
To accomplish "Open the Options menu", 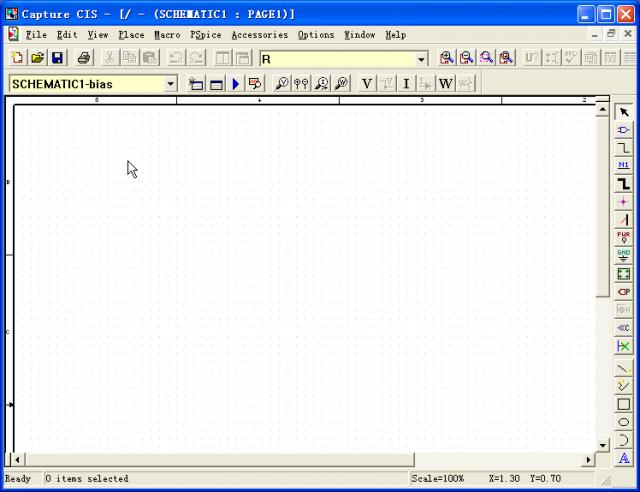I will coord(316,35).
